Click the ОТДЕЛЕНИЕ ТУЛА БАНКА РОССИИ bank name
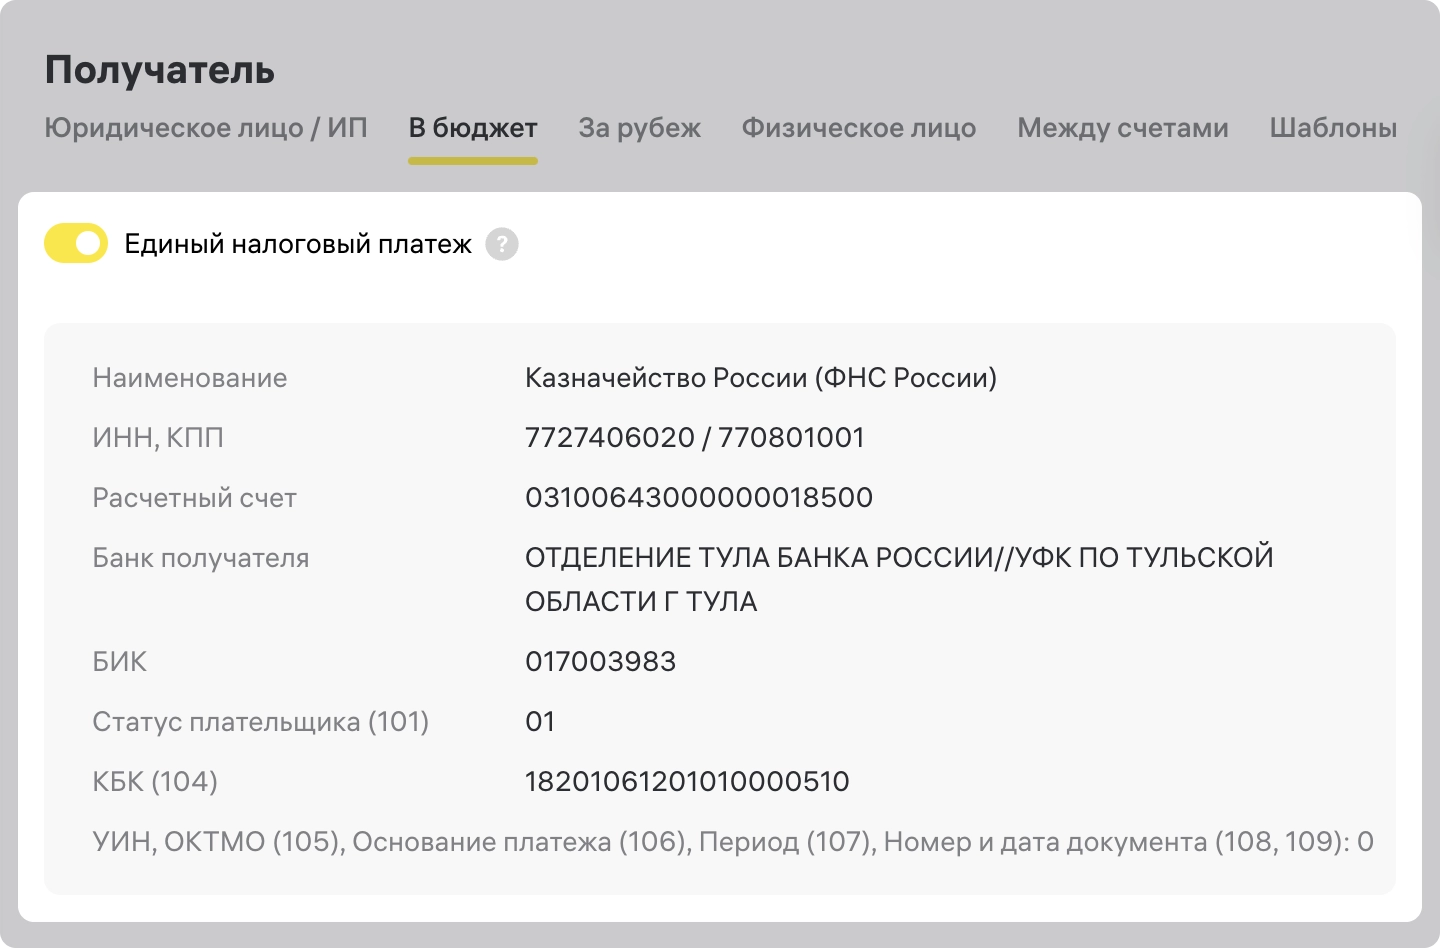Image resolution: width=1440 pixels, height=948 pixels. pyautogui.click(x=898, y=558)
